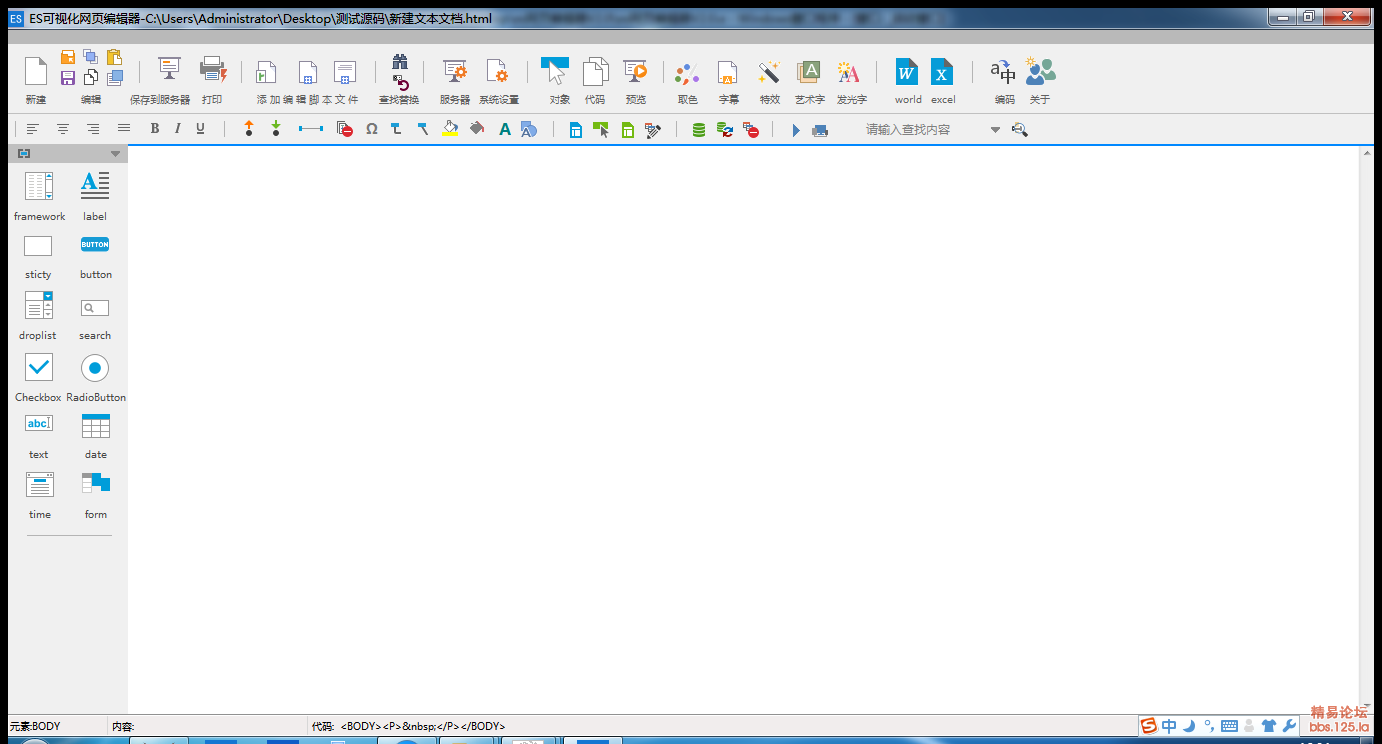1382x744 pixels.
Task: Toggle underline formatting
Action: click(x=200, y=129)
